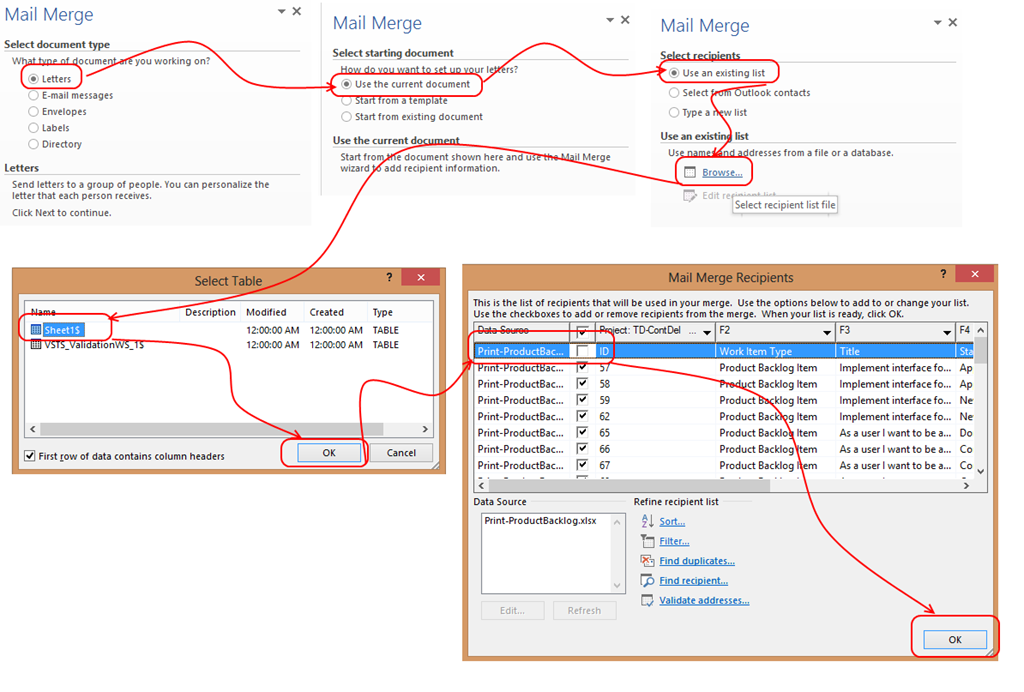Click the Find duplicates icon
Image resolution: width=1024 pixels, height=692 pixels.
tap(647, 561)
